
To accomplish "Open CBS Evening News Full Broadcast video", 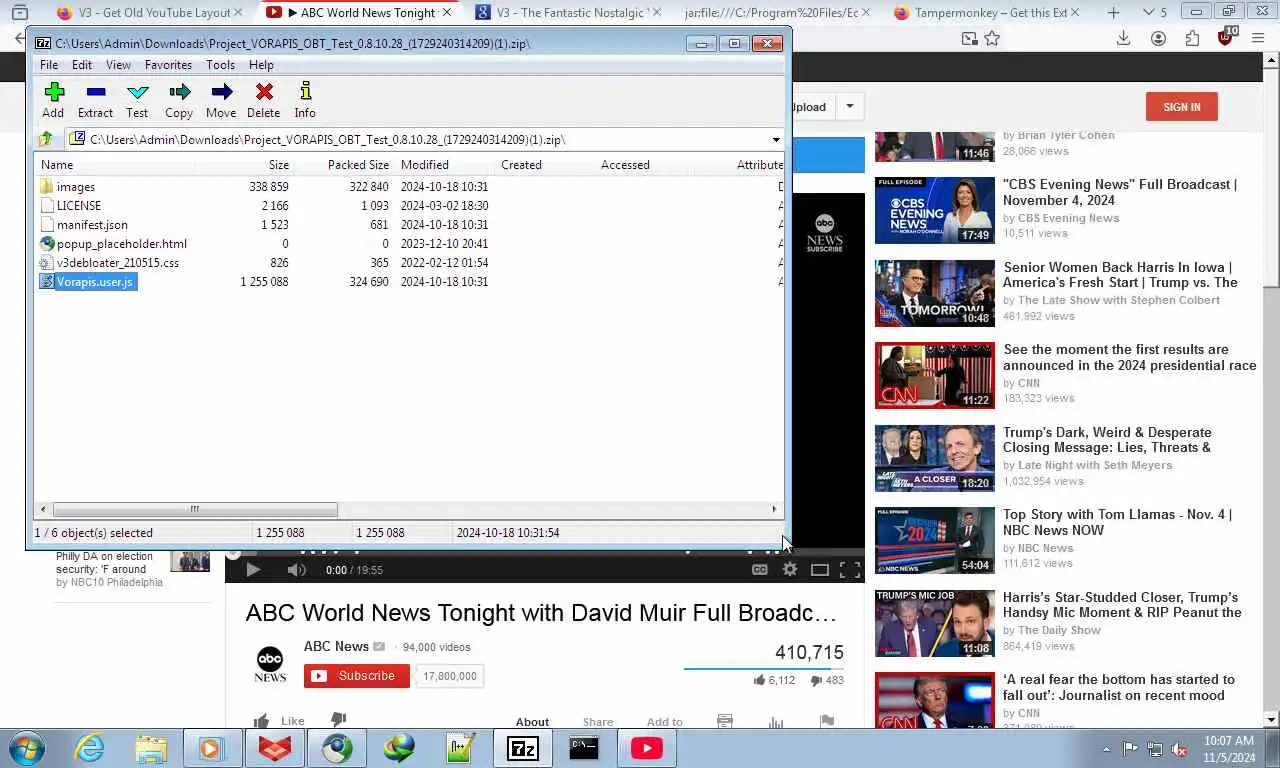I will coord(1120,192).
